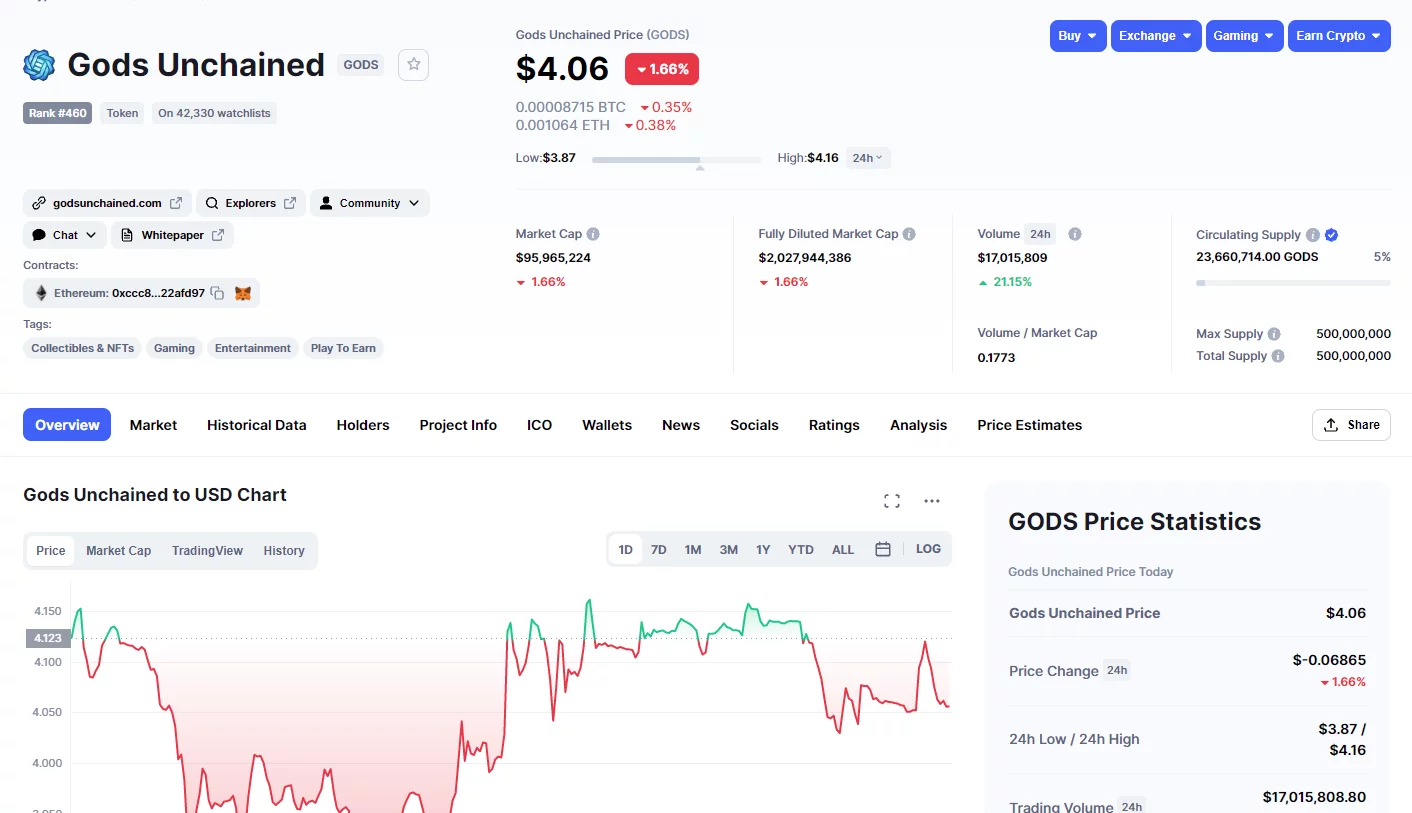
Task: Click the On 42,330 watchlists label
Action: tap(214, 113)
